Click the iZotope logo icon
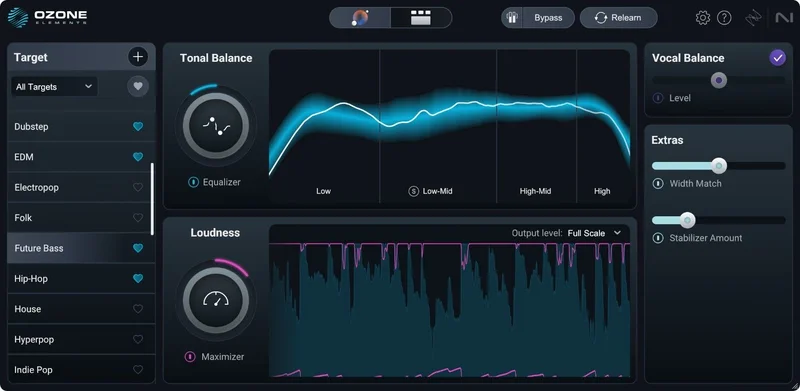Screen dimensions: 800x391 pos(753,18)
